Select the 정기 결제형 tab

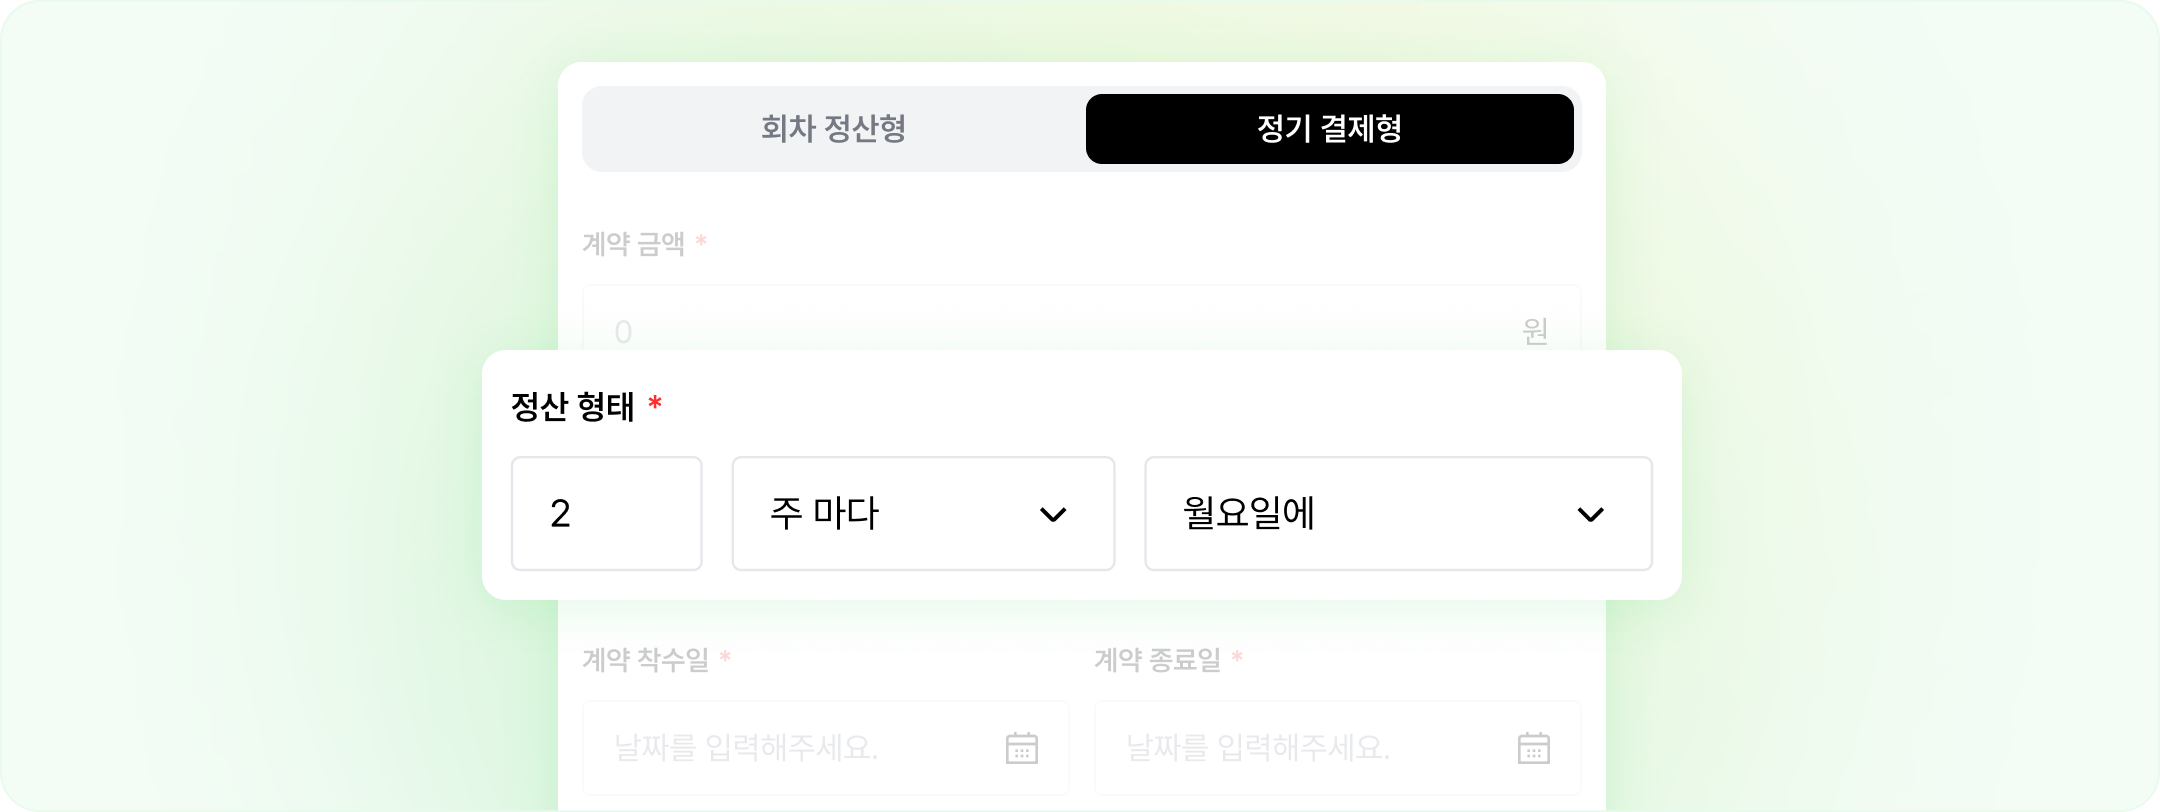(1329, 129)
